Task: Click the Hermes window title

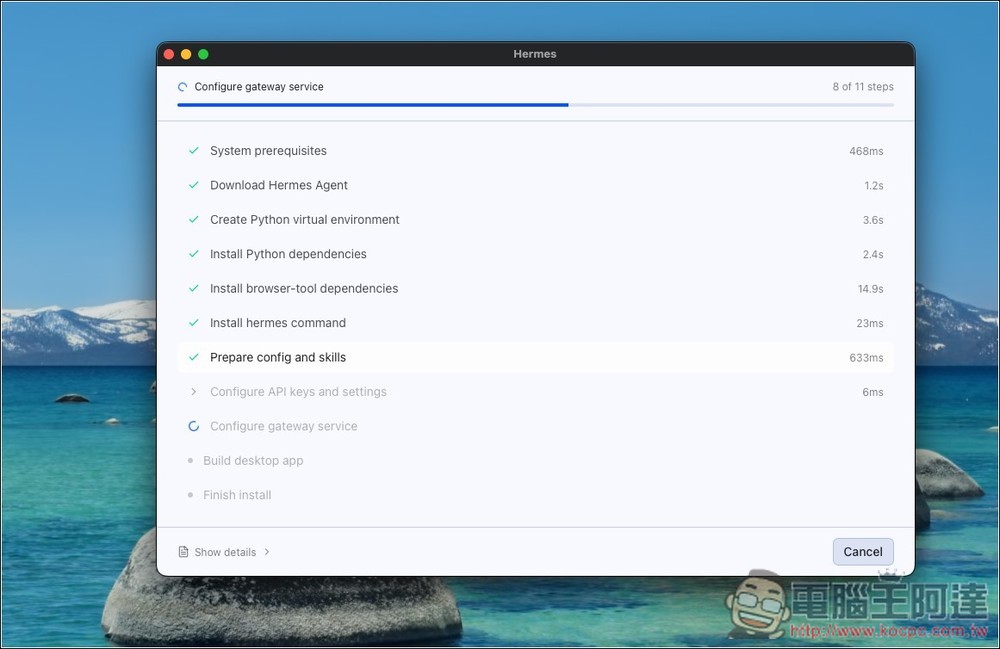Action: (535, 54)
